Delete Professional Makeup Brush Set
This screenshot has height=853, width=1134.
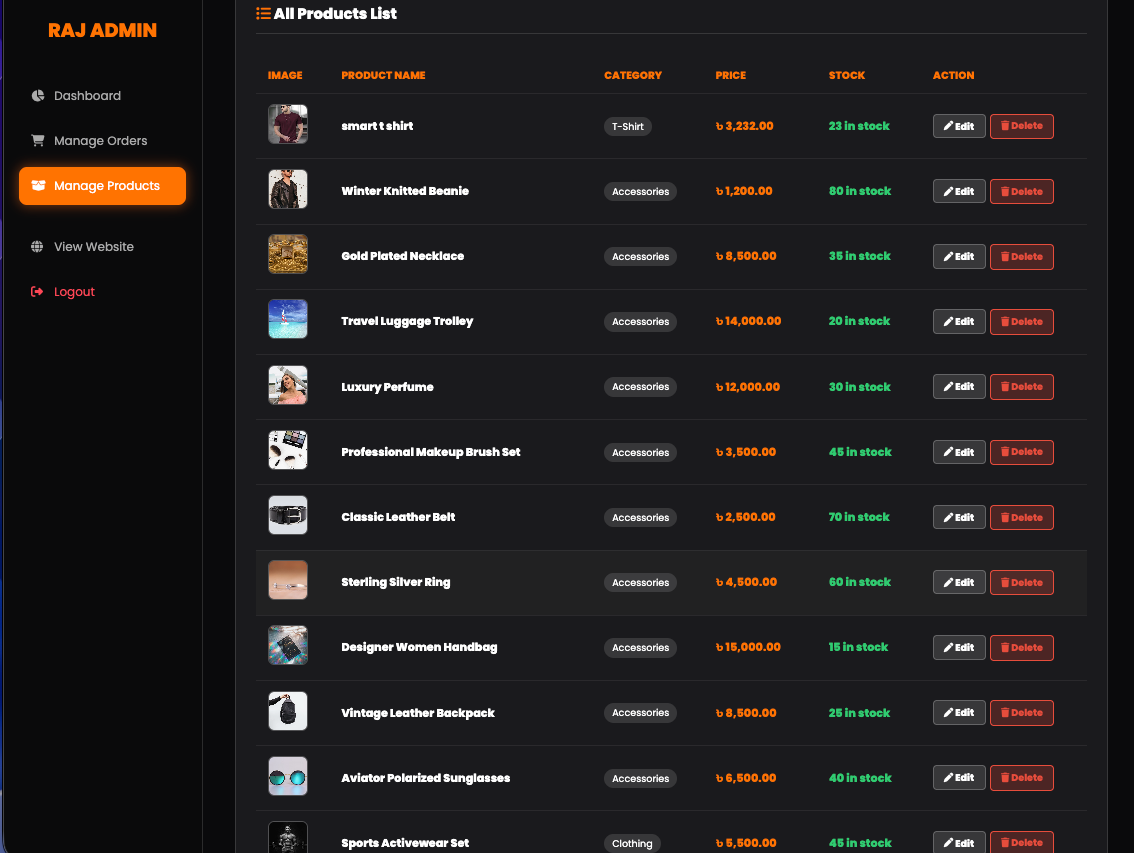pyautogui.click(x=1021, y=452)
